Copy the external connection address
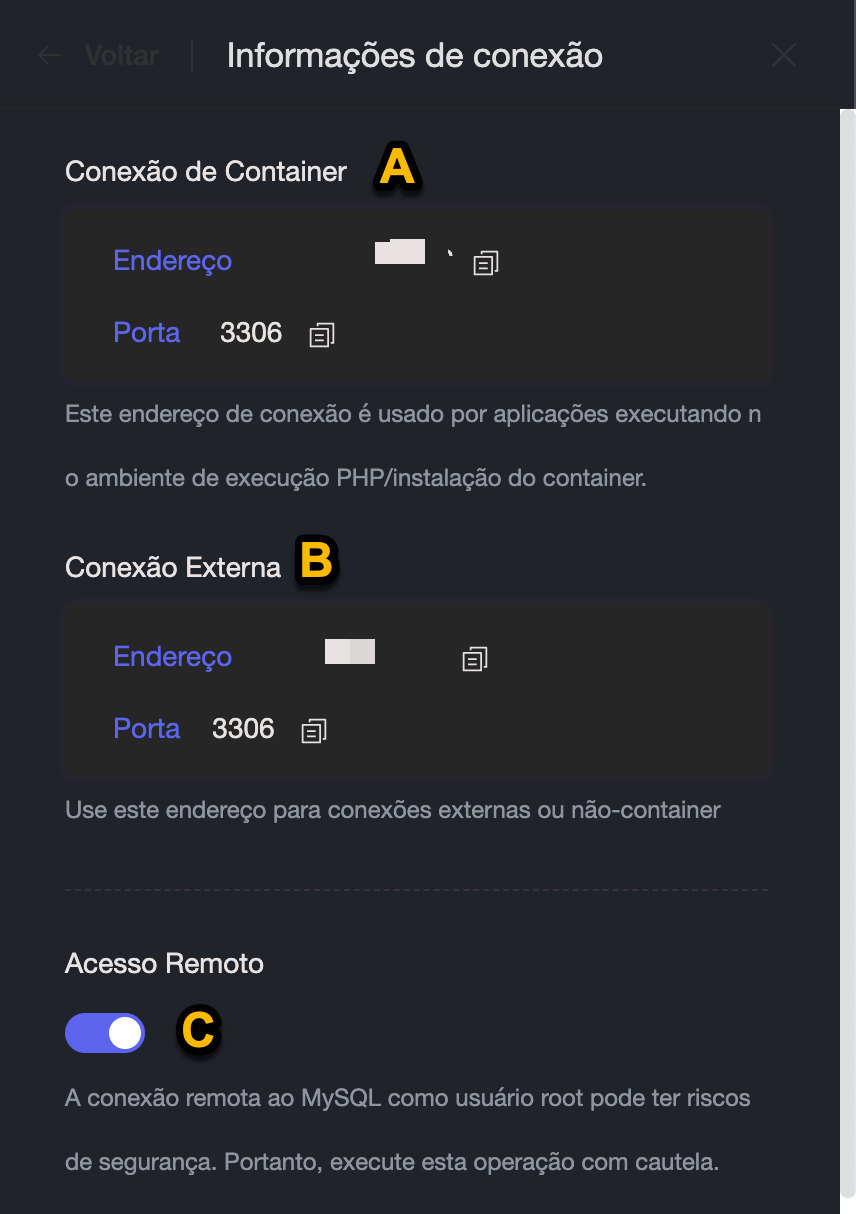 tap(474, 659)
